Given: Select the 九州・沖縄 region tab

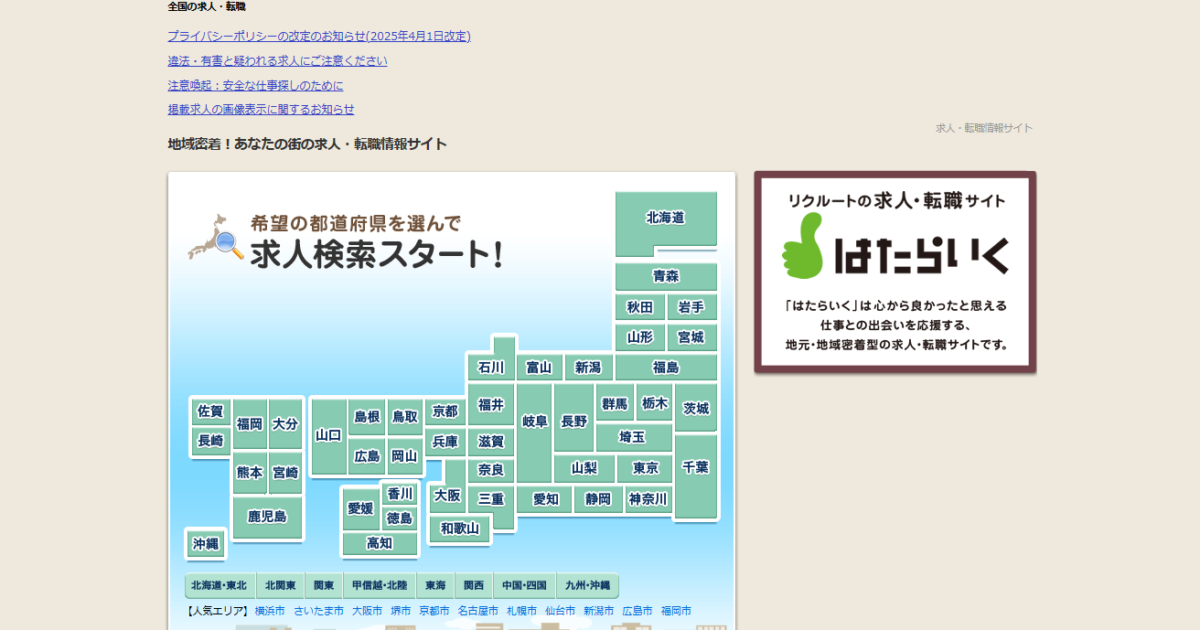Looking at the screenshot, I should 587,585.
